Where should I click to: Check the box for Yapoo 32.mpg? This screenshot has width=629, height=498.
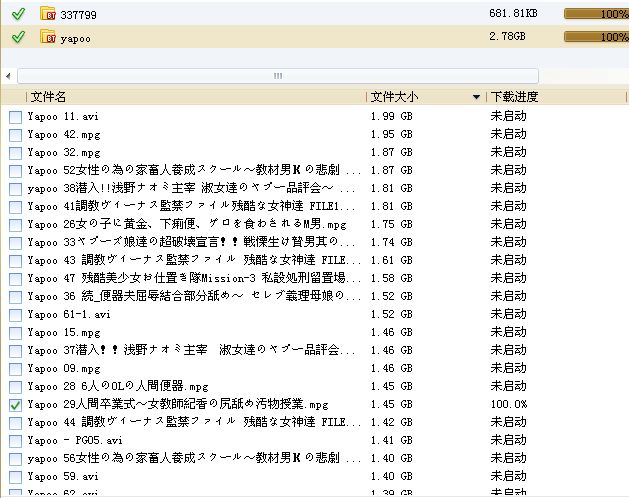(x=15, y=153)
